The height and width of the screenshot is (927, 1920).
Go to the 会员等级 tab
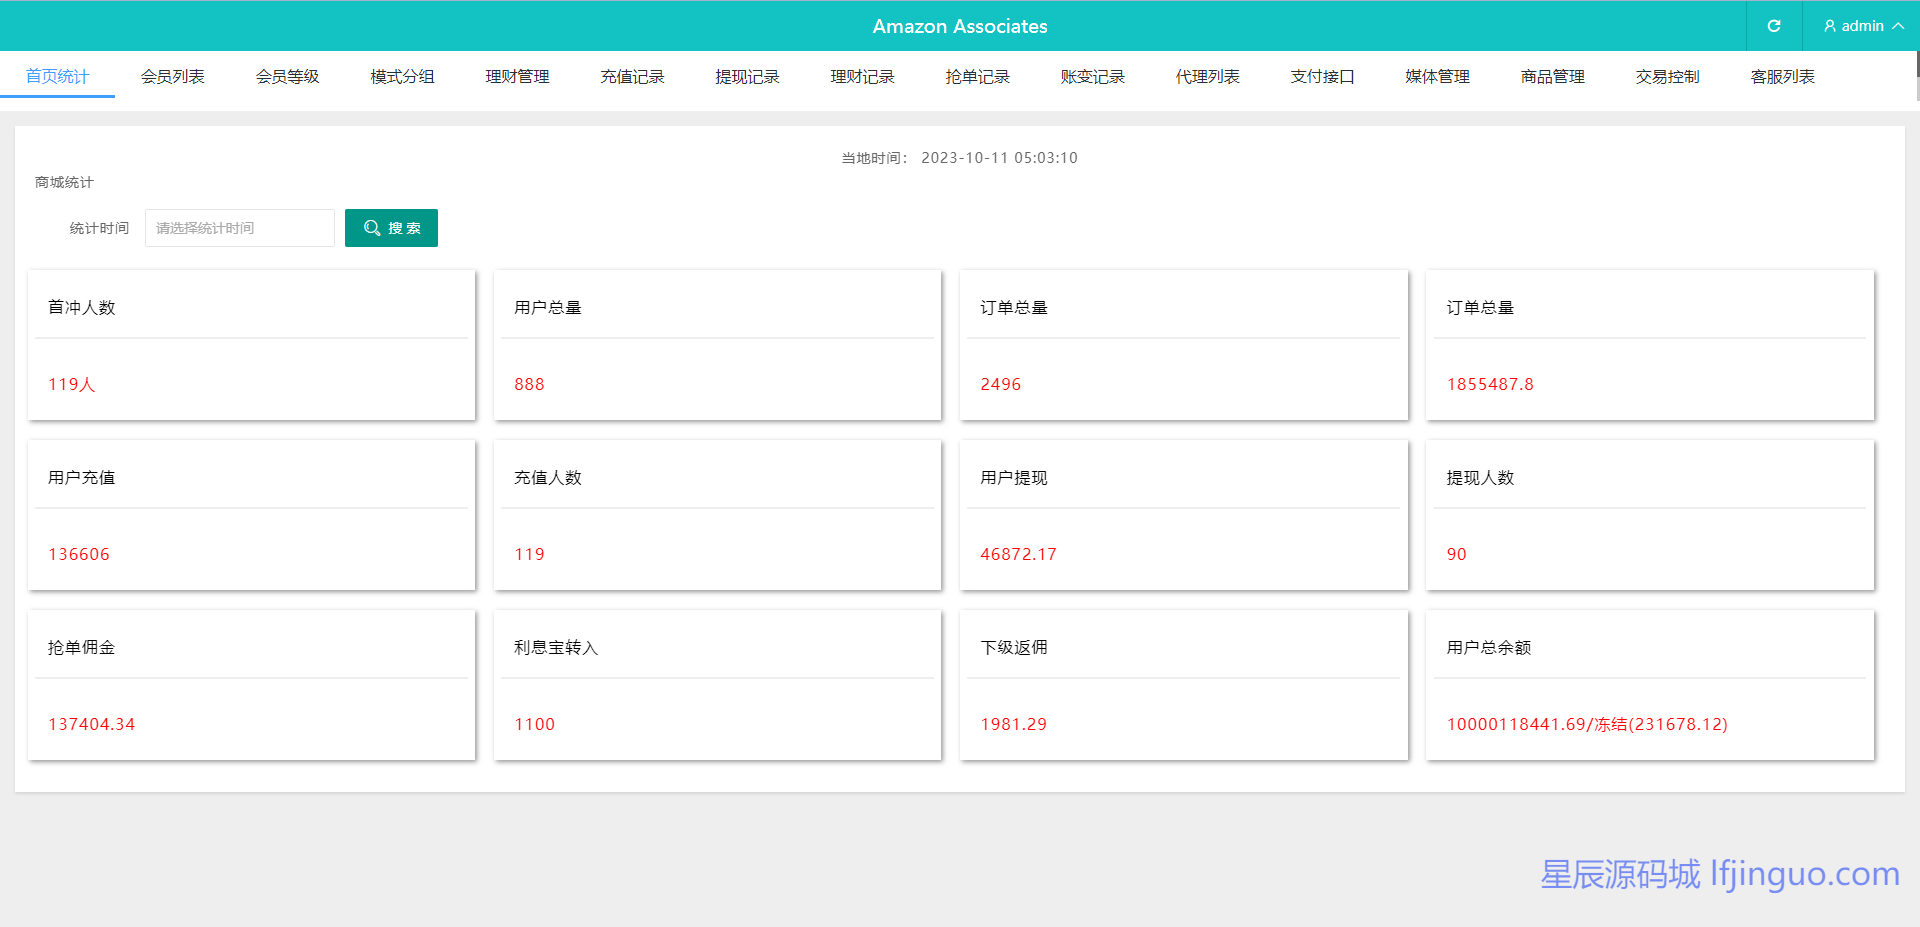click(x=287, y=77)
